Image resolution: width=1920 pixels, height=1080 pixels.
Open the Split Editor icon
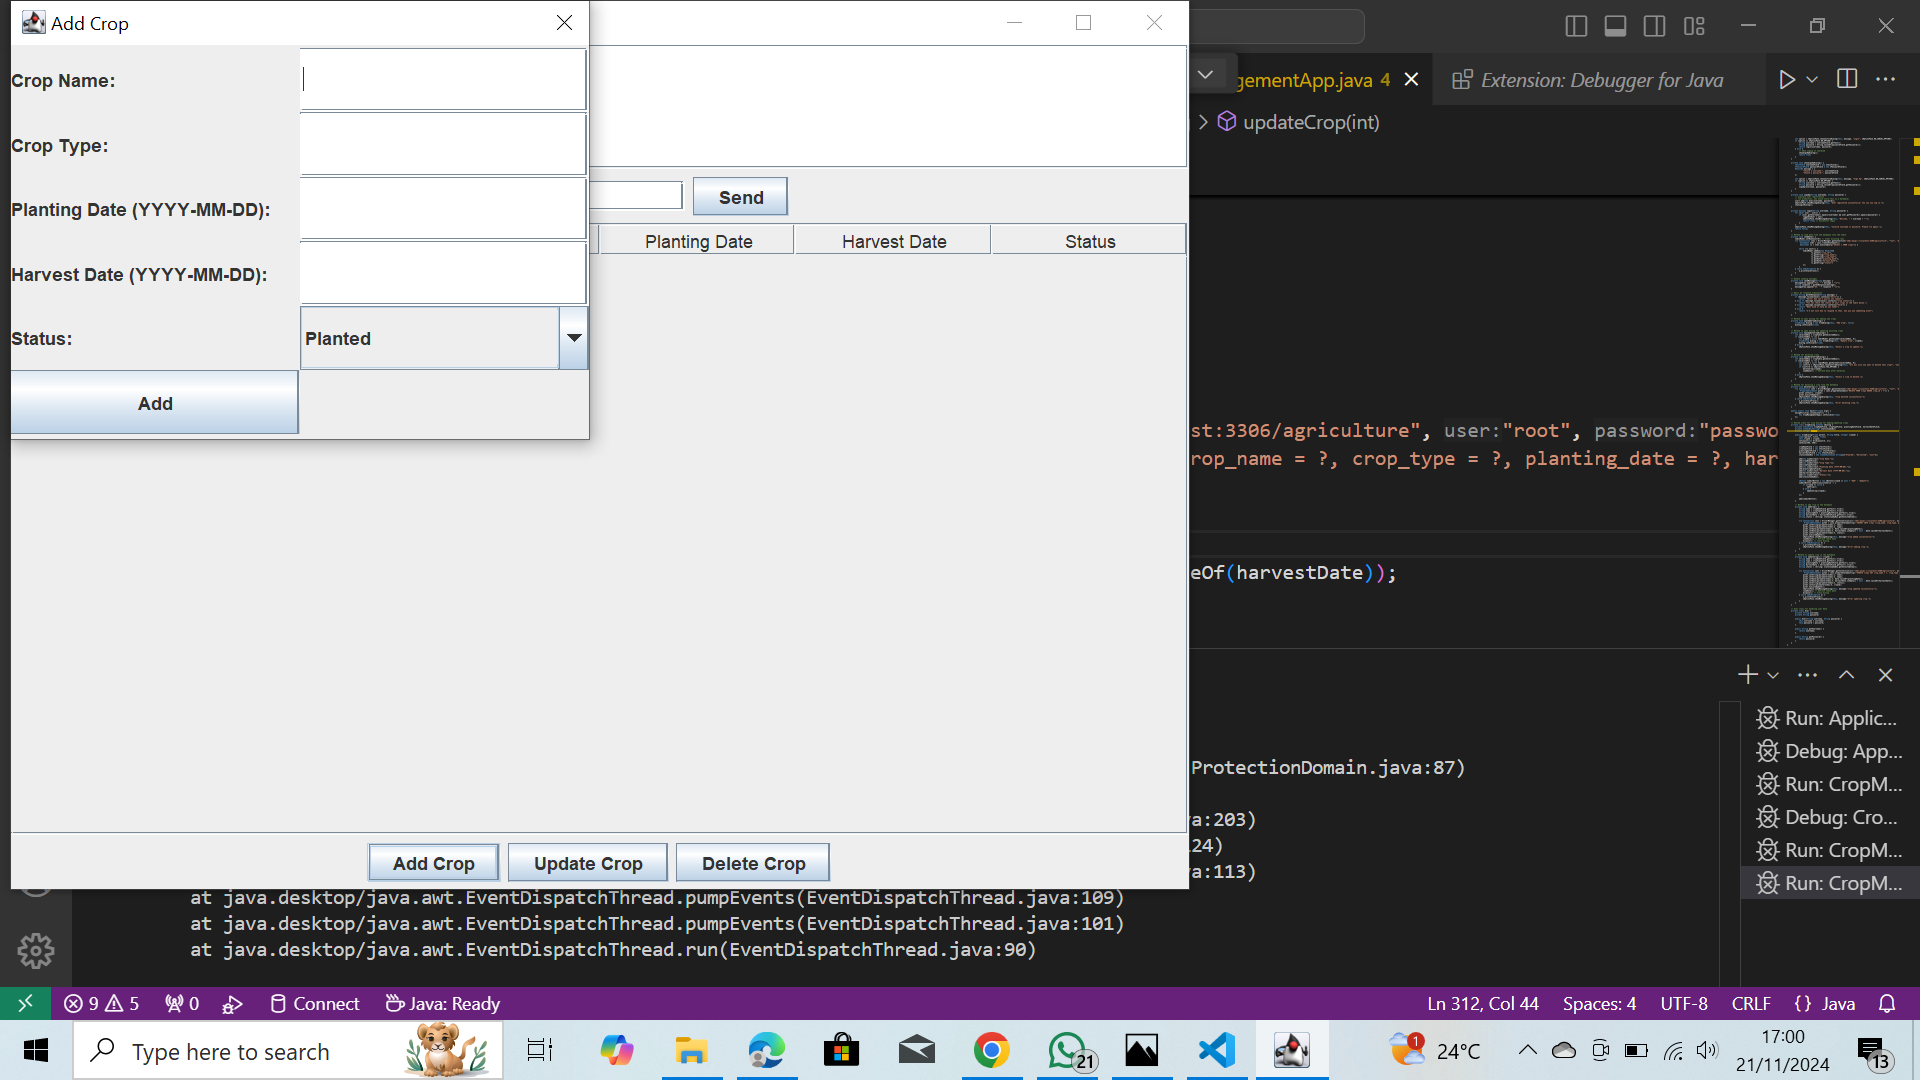coord(1846,79)
